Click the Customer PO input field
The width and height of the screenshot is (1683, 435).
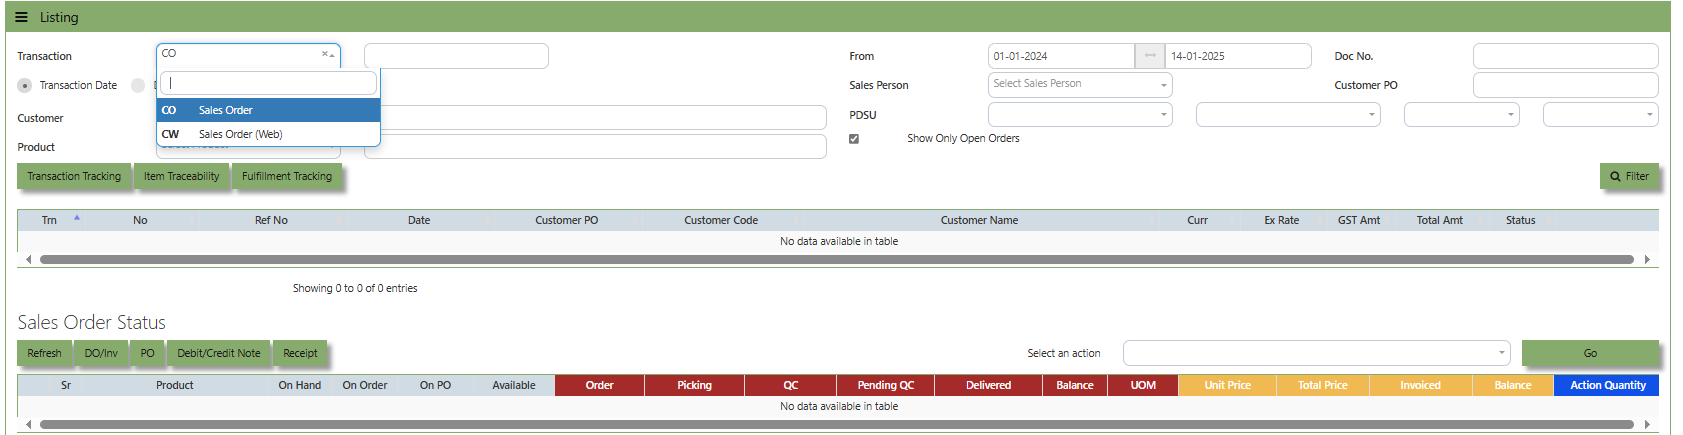(1565, 85)
